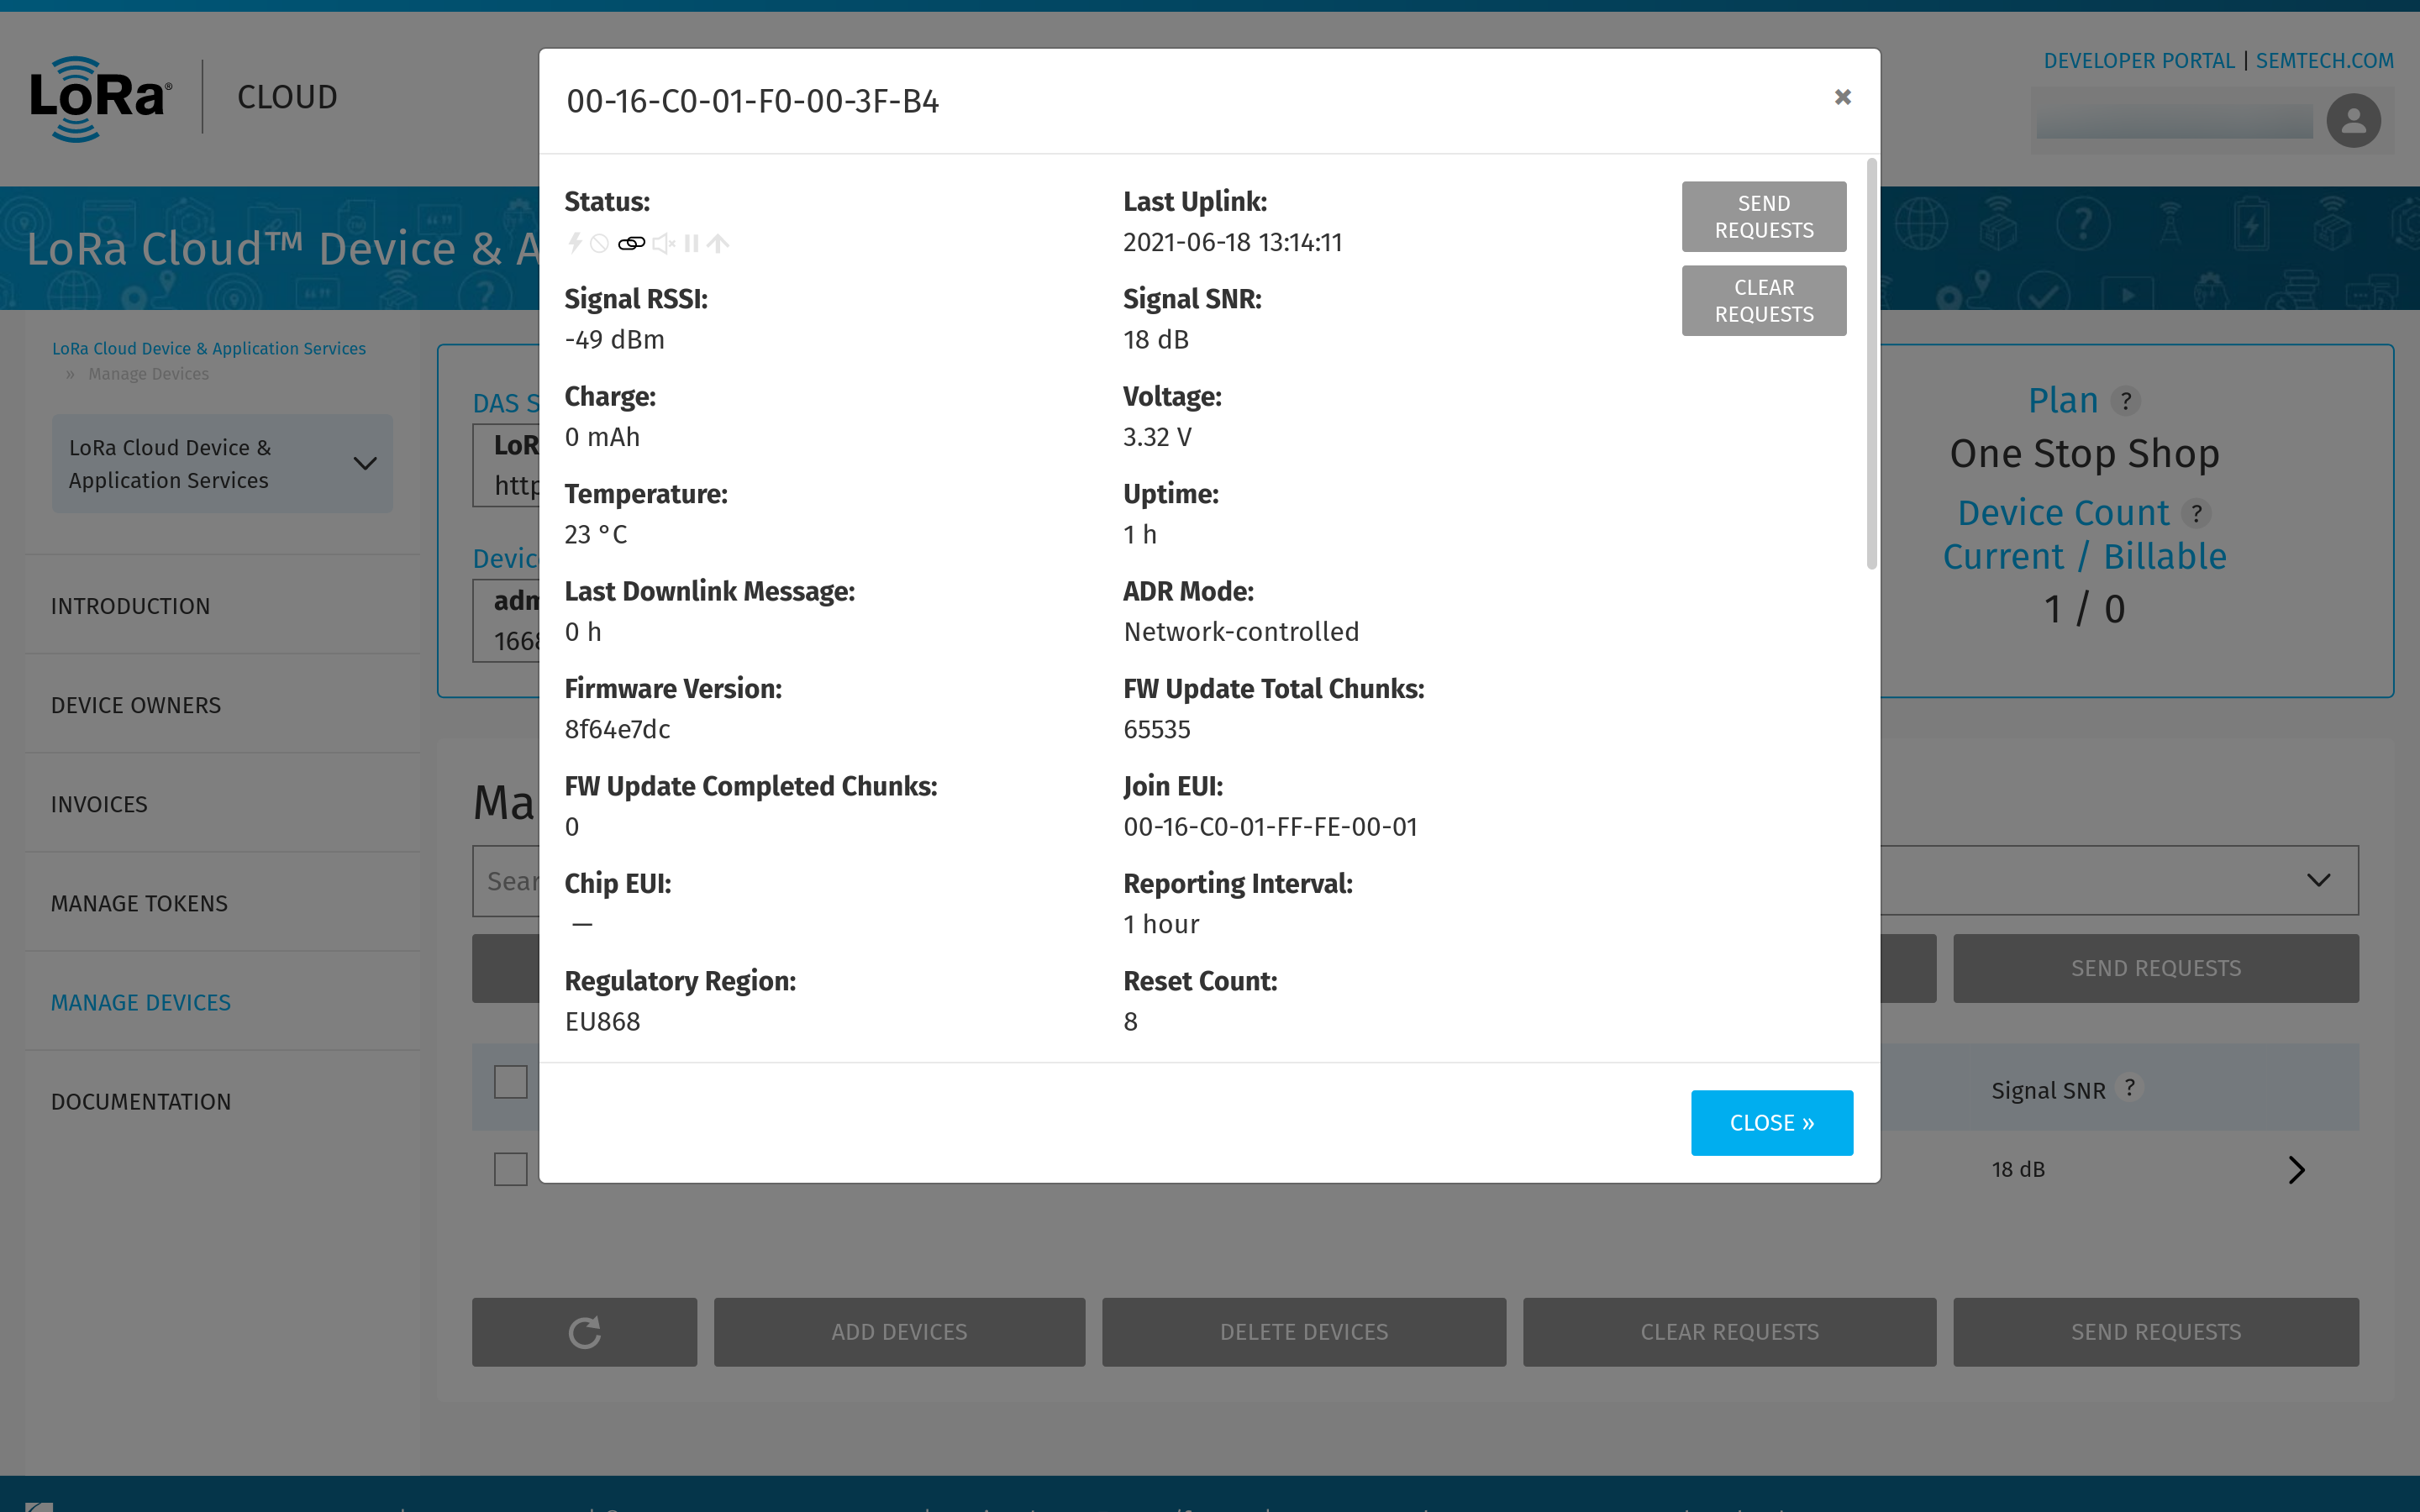2420x1512 pixels.
Task: Click SEND REQUESTS in the dialog
Action: click(x=1763, y=216)
